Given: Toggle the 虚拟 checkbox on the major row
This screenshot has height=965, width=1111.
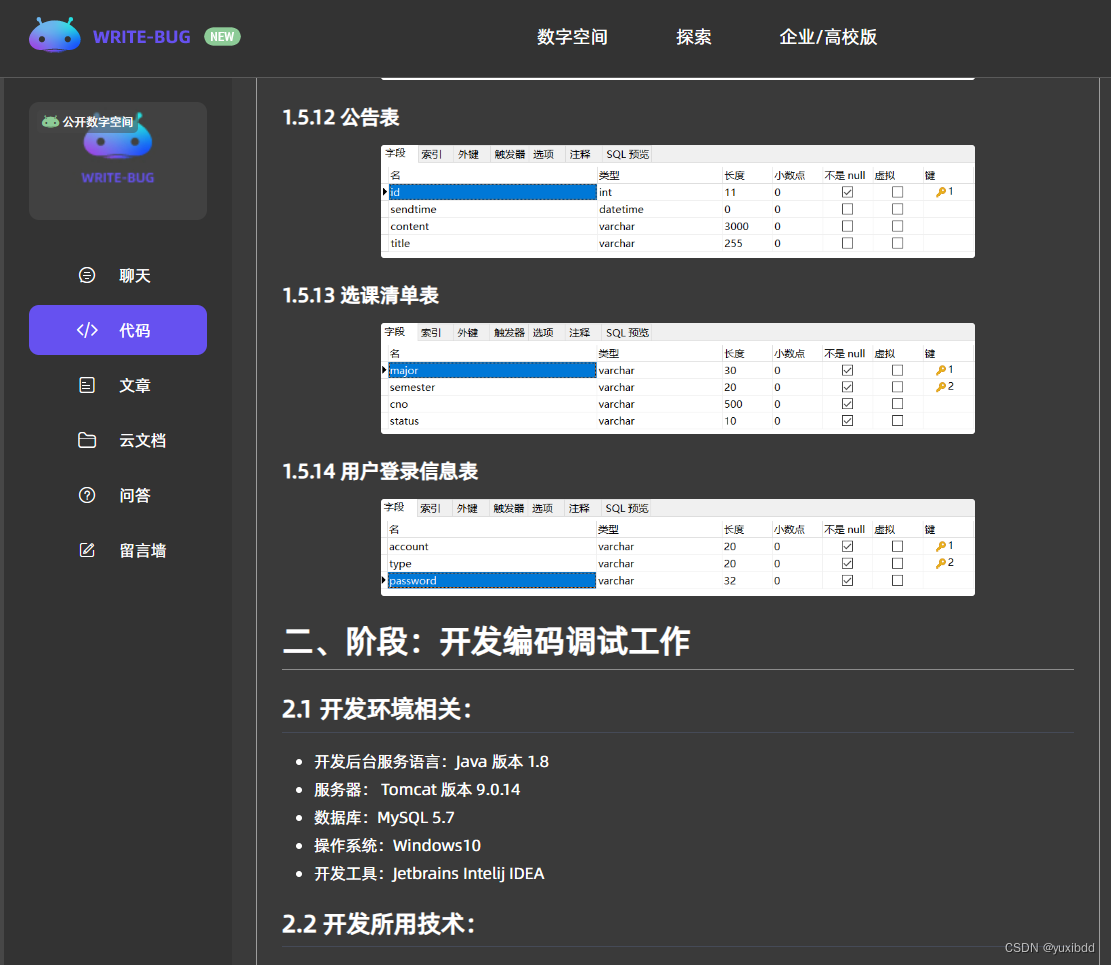Looking at the screenshot, I should (x=897, y=370).
